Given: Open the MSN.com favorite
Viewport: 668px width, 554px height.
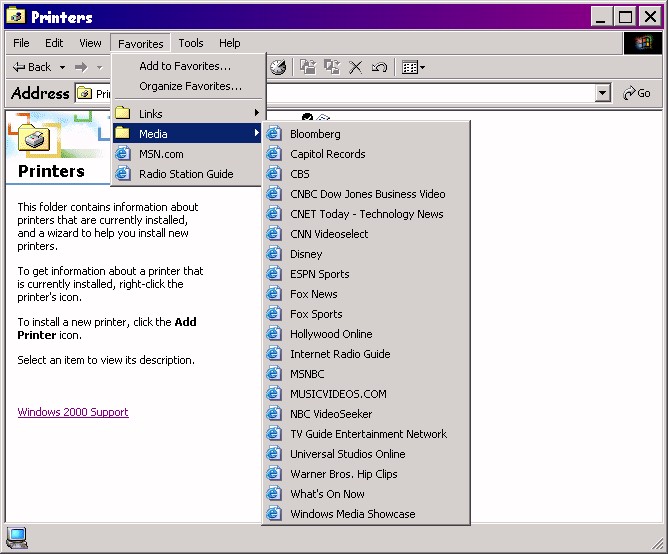Looking at the screenshot, I should coord(187,154).
